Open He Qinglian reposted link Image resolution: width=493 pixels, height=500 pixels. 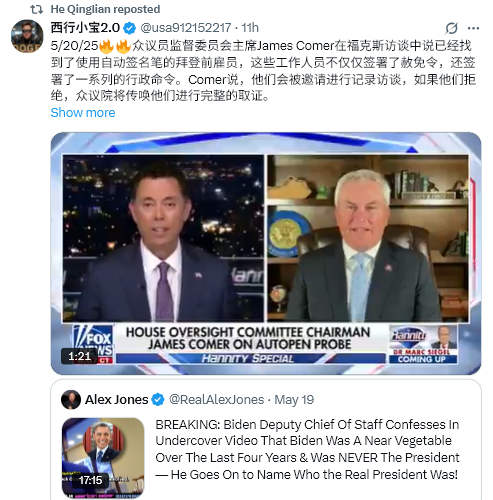(x=105, y=9)
